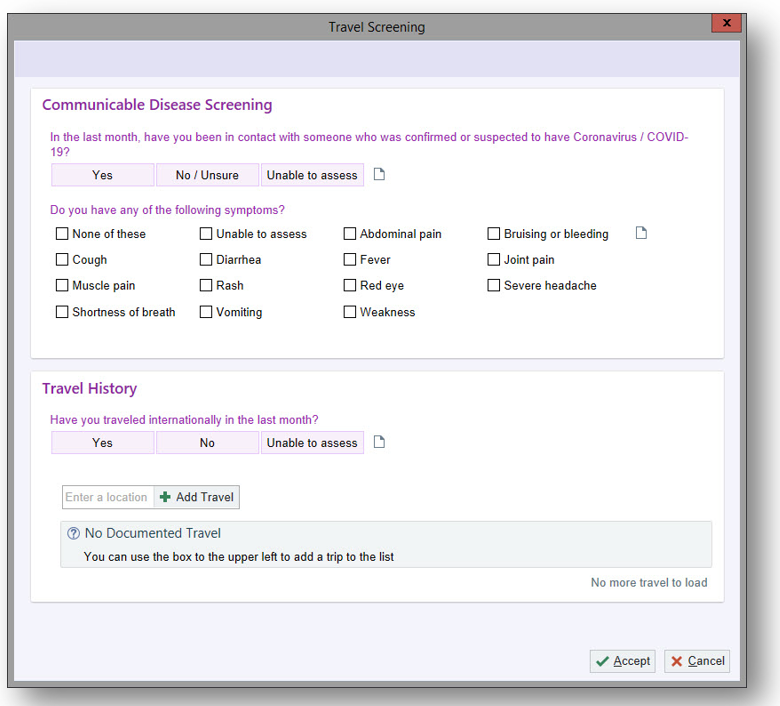Viewport: 780px width, 706px height.
Task: Select the None of these checkbox
Action: [x=63, y=234]
